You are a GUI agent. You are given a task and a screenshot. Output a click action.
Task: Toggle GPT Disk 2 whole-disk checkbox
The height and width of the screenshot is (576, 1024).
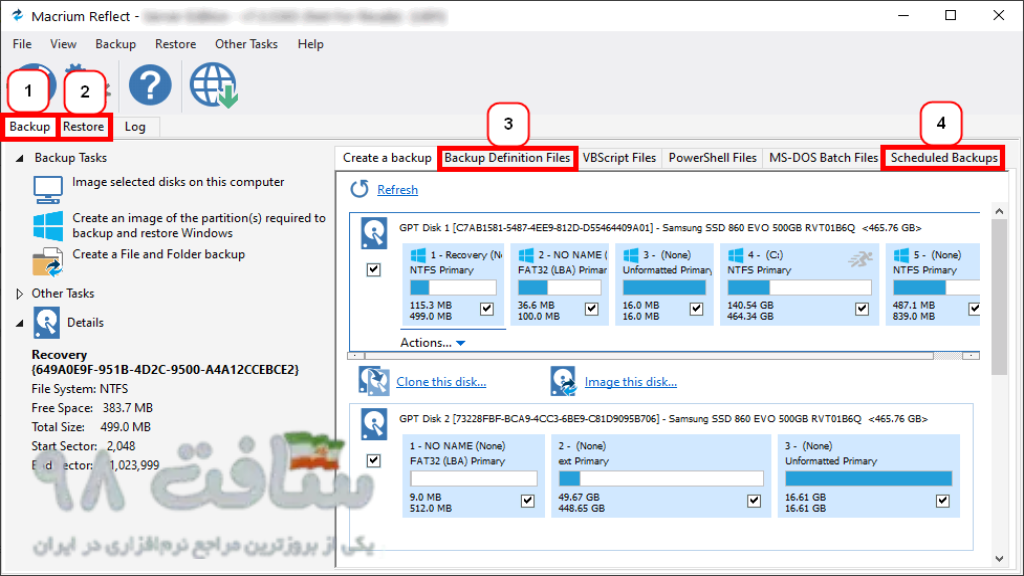[374, 461]
